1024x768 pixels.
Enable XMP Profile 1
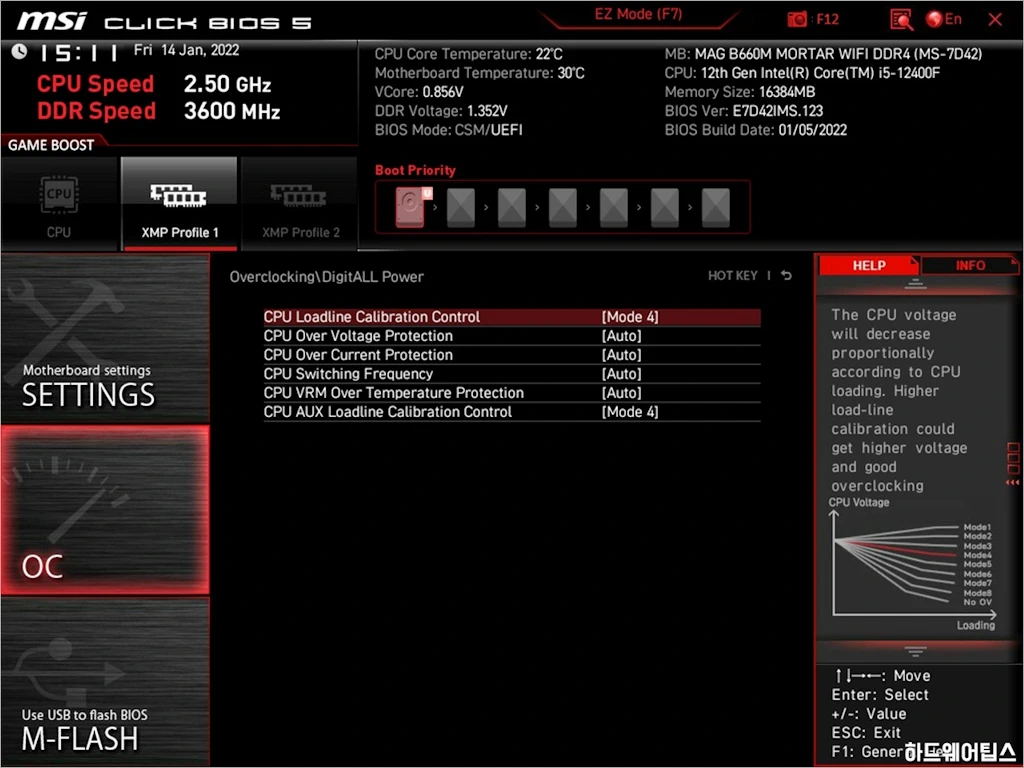(x=180, y=204)
